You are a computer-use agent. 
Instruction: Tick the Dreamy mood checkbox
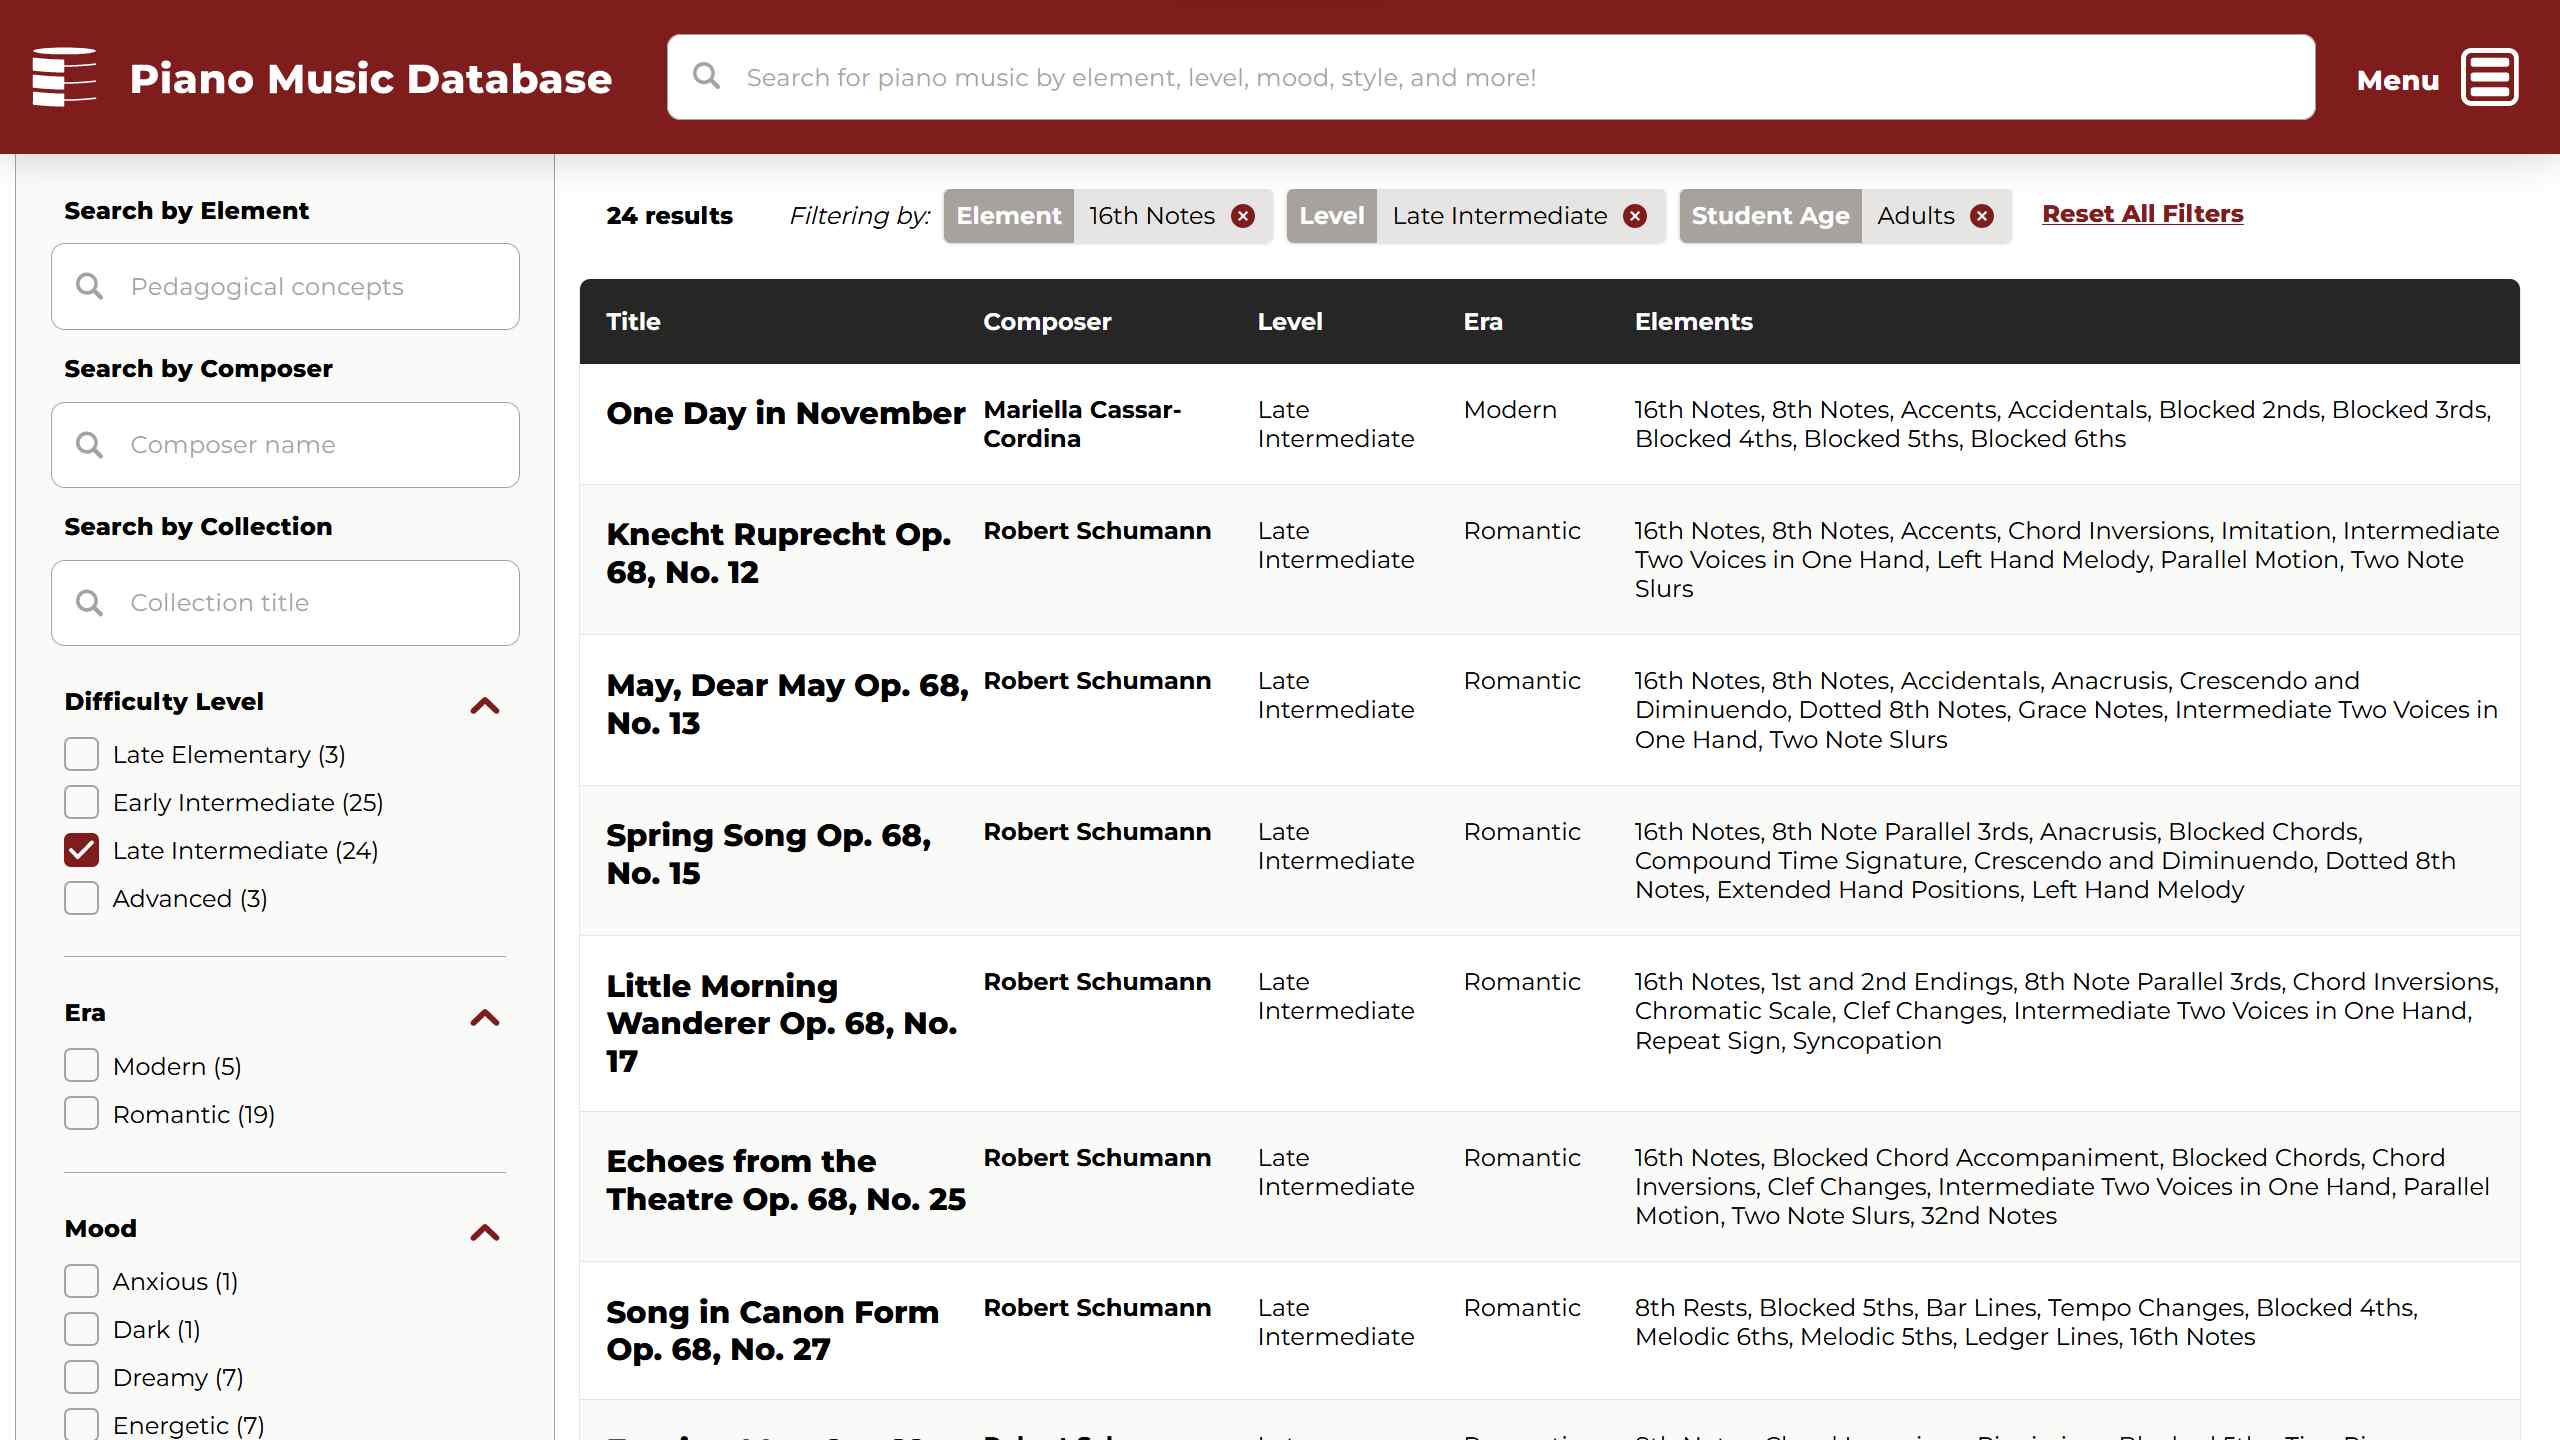click(82, 1377)
